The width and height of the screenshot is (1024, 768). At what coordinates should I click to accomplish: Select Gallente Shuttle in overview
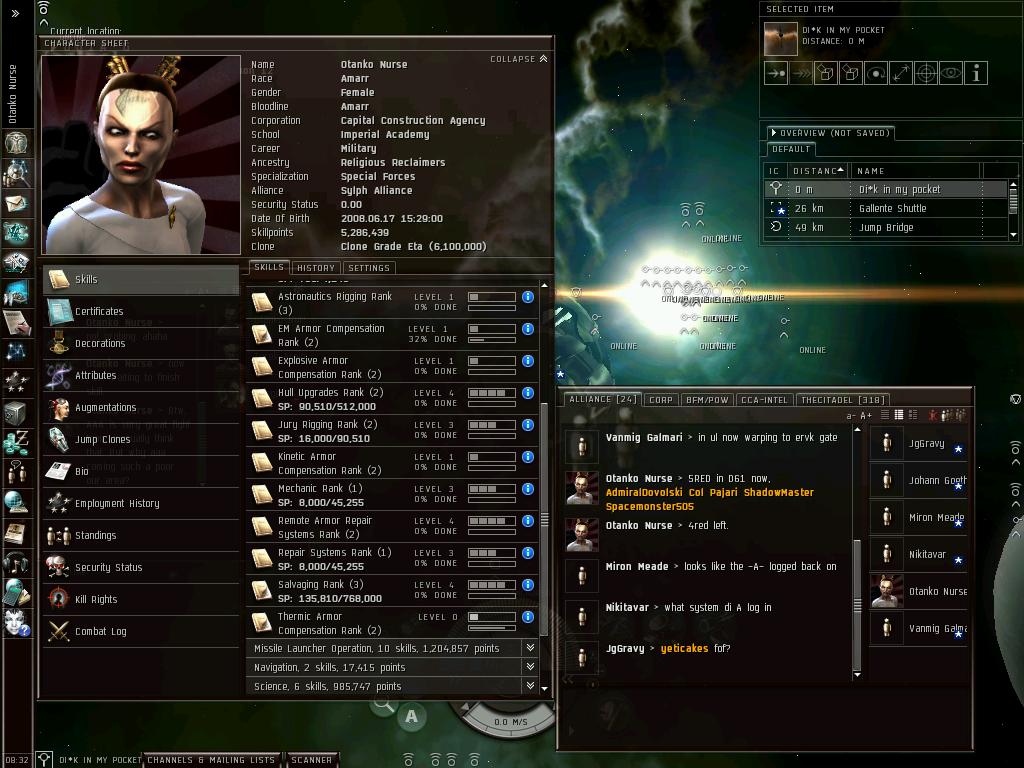coord(886,208)
